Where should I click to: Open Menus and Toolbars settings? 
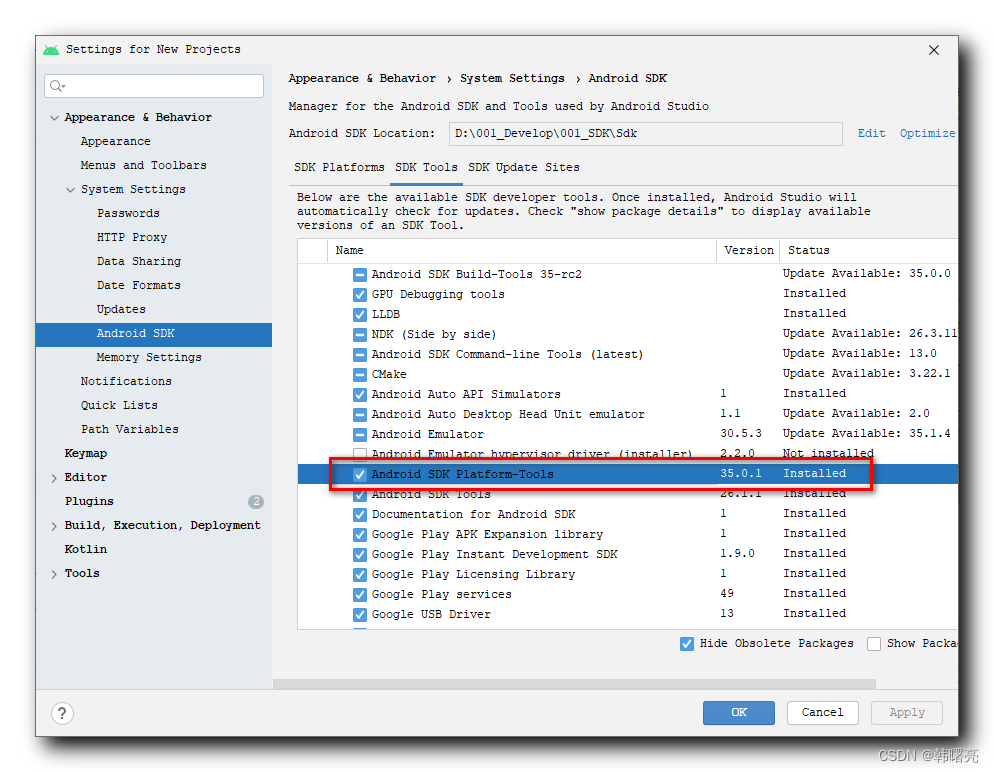[x=143, y=165]
